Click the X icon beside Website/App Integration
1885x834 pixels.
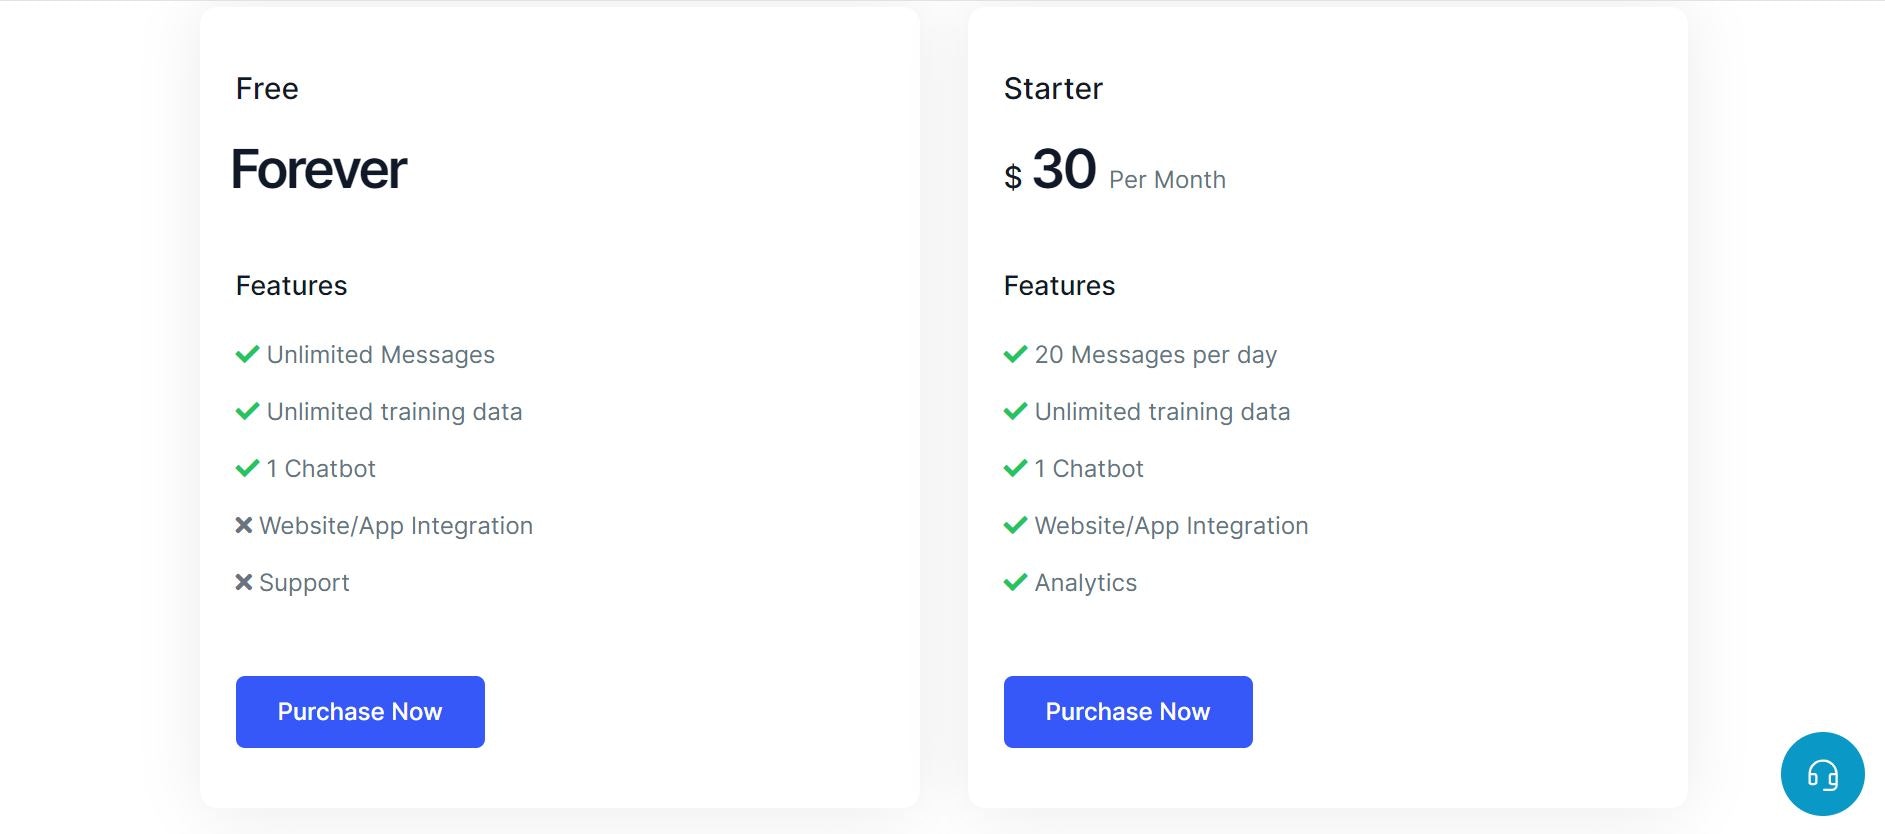(243, 525)
